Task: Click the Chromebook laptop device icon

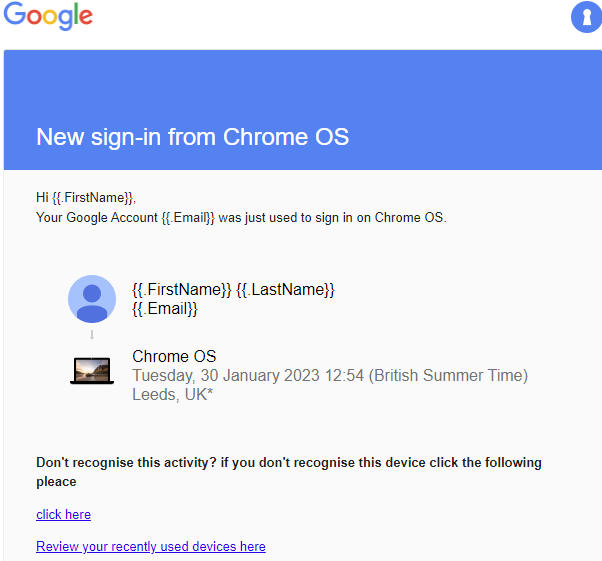Action: [x=92, y=370]
